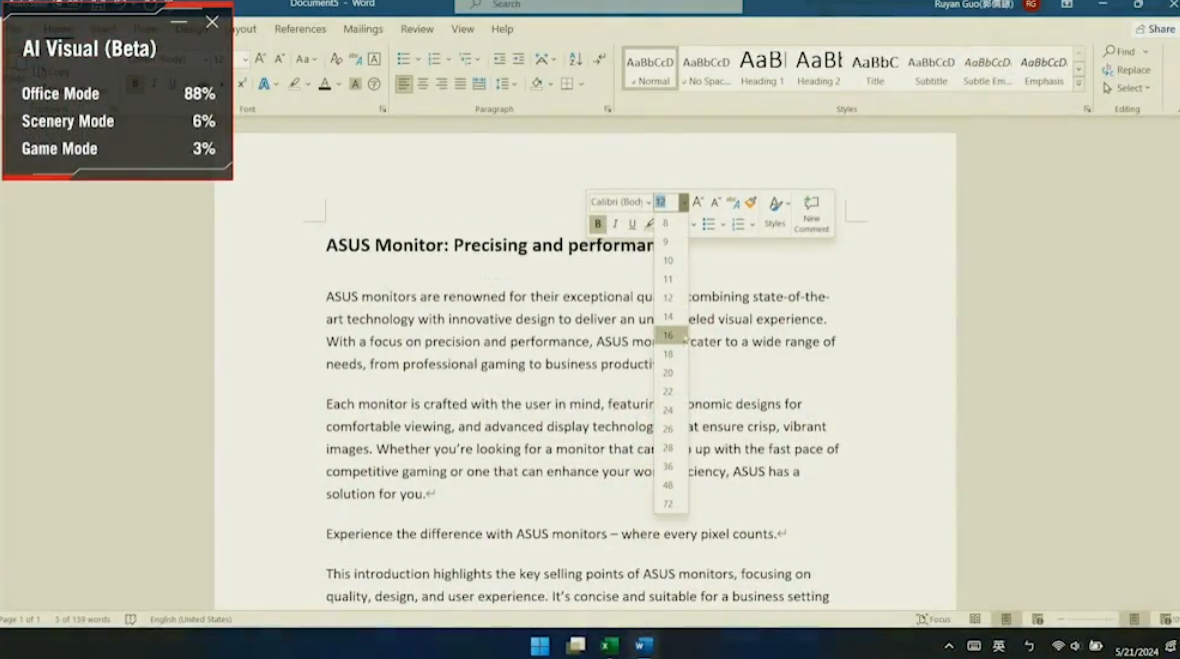Expand the Calibri font name dropdown

(x=648, y=203)
